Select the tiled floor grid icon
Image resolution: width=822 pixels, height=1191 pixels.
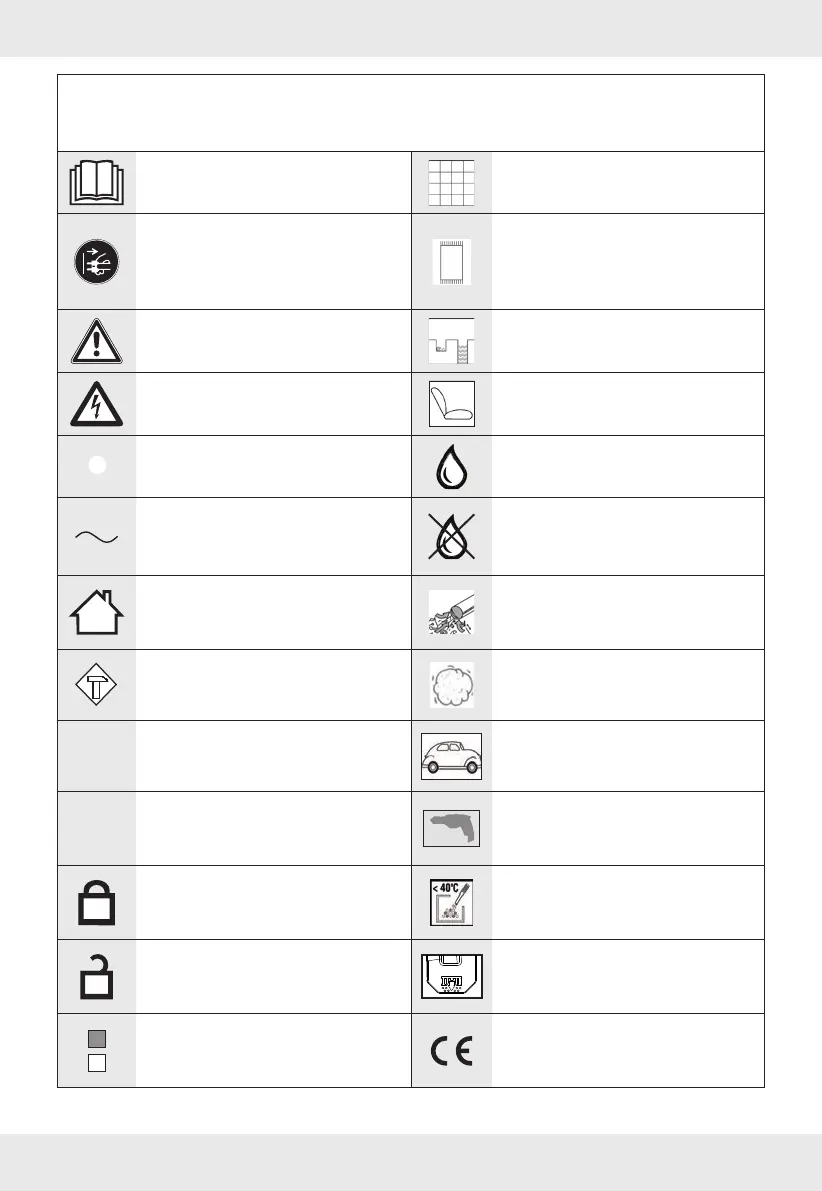(452, 182)
